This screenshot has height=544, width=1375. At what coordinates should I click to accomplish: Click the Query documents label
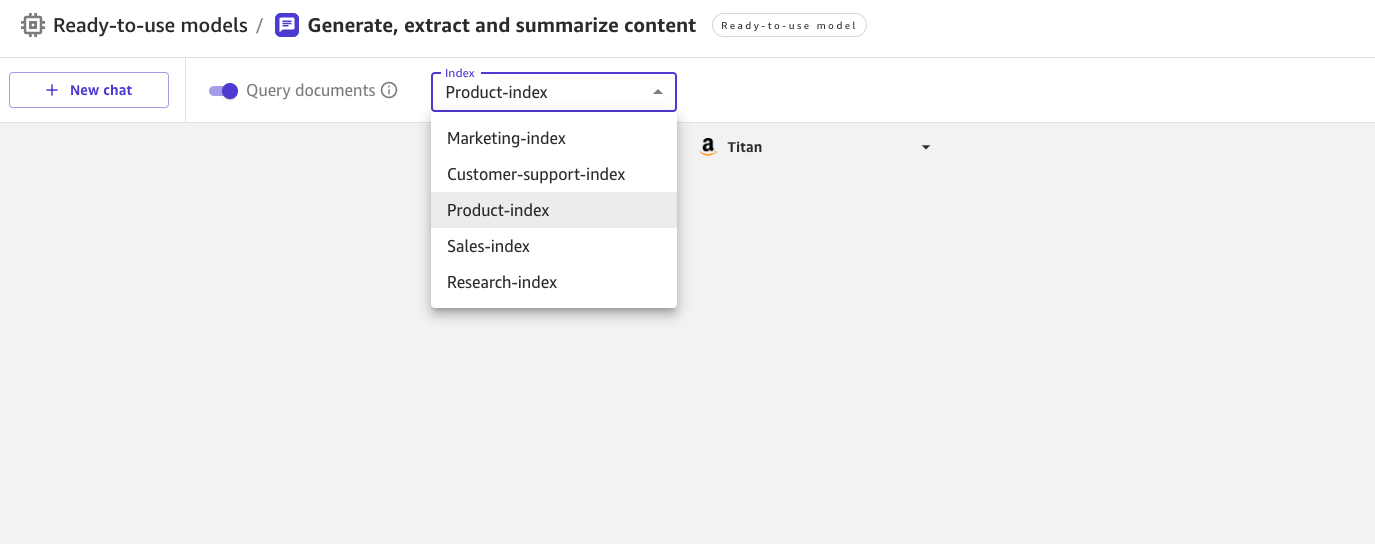click(310, 91)
